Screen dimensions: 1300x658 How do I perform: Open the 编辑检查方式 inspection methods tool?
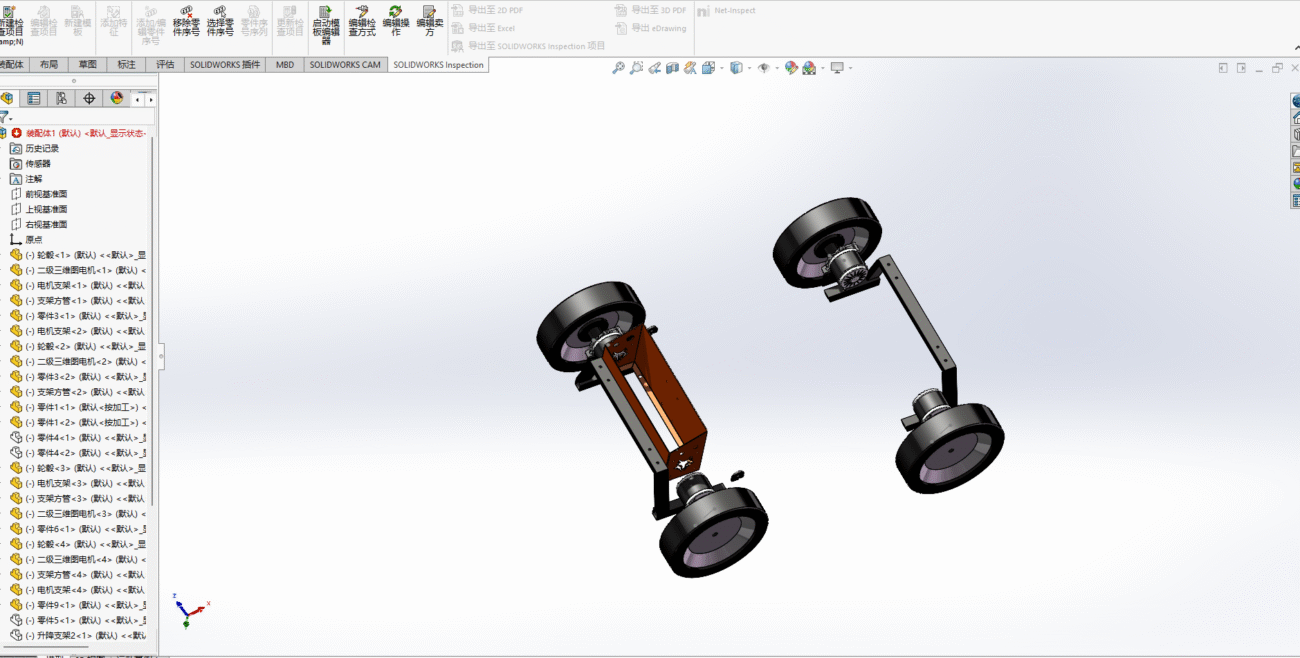point(362,20)
